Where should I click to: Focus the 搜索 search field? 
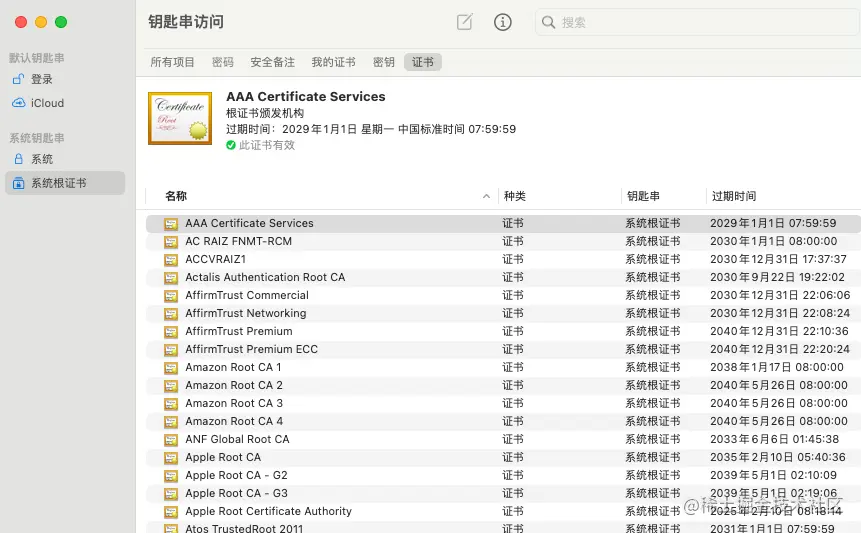point(697,22)
